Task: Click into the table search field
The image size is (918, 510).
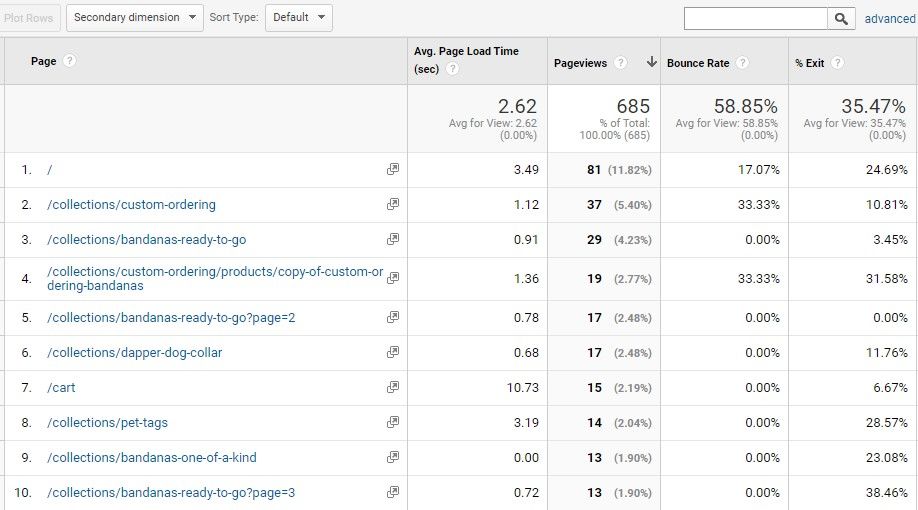Action: tap(755, 18)
